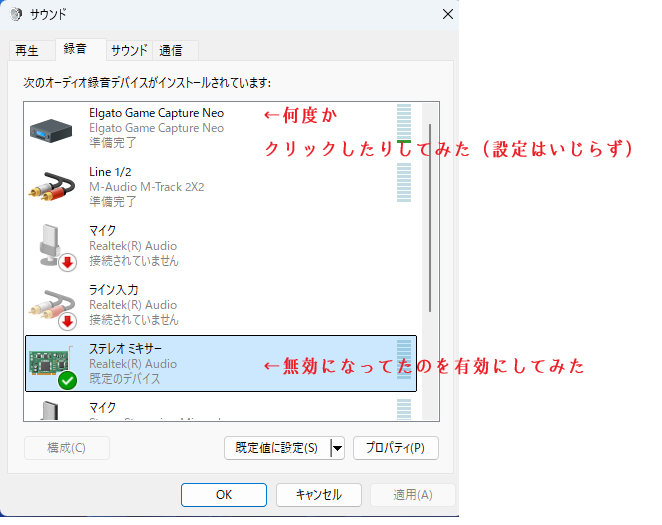Click the キャンセル button
The width and height of the screenshot is (662, 525).
pos(319,495)
